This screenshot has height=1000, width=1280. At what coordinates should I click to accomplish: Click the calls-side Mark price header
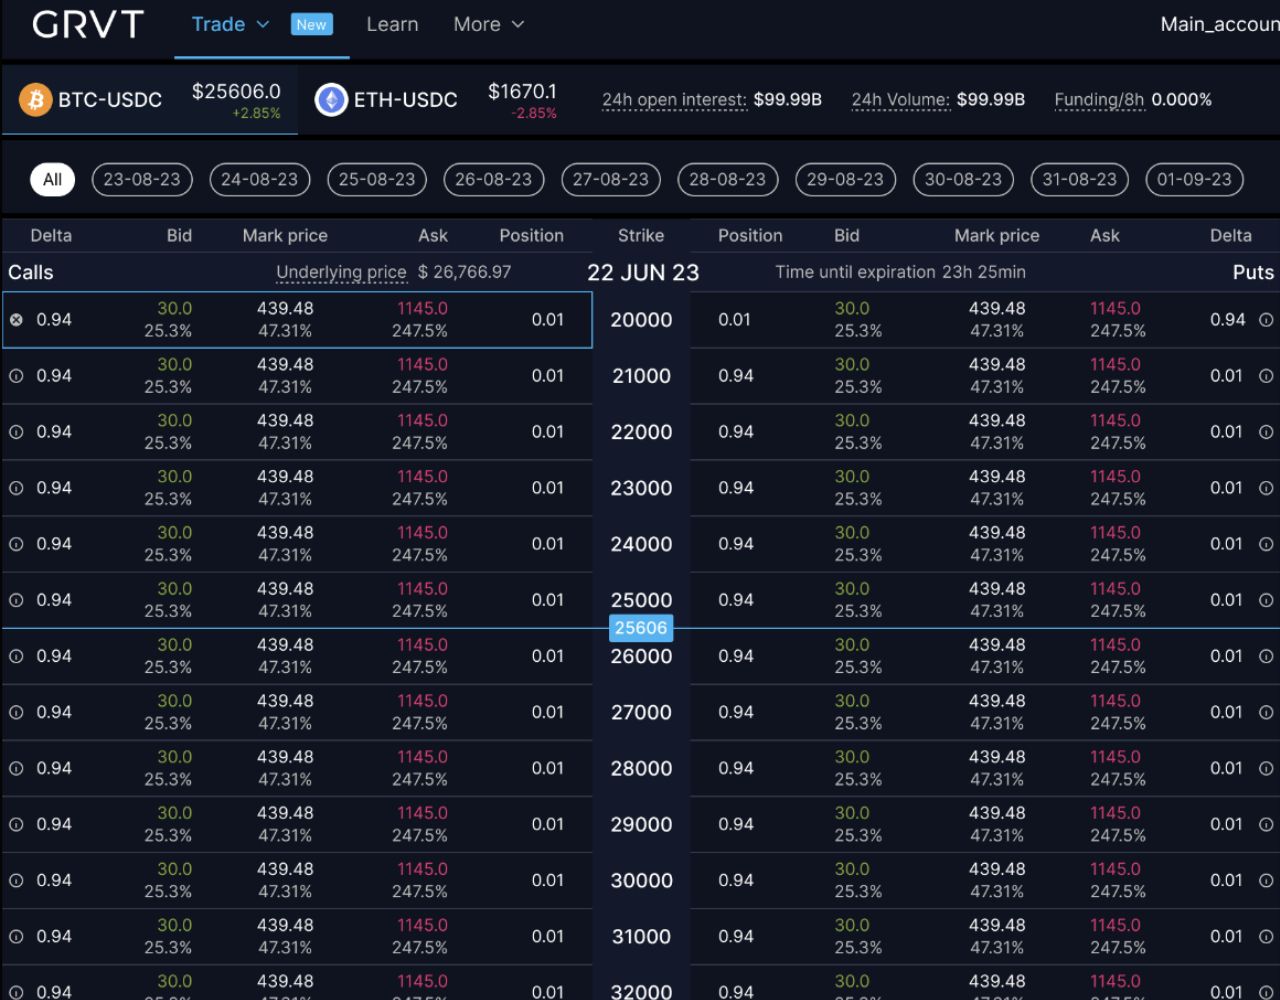(285, 236)
